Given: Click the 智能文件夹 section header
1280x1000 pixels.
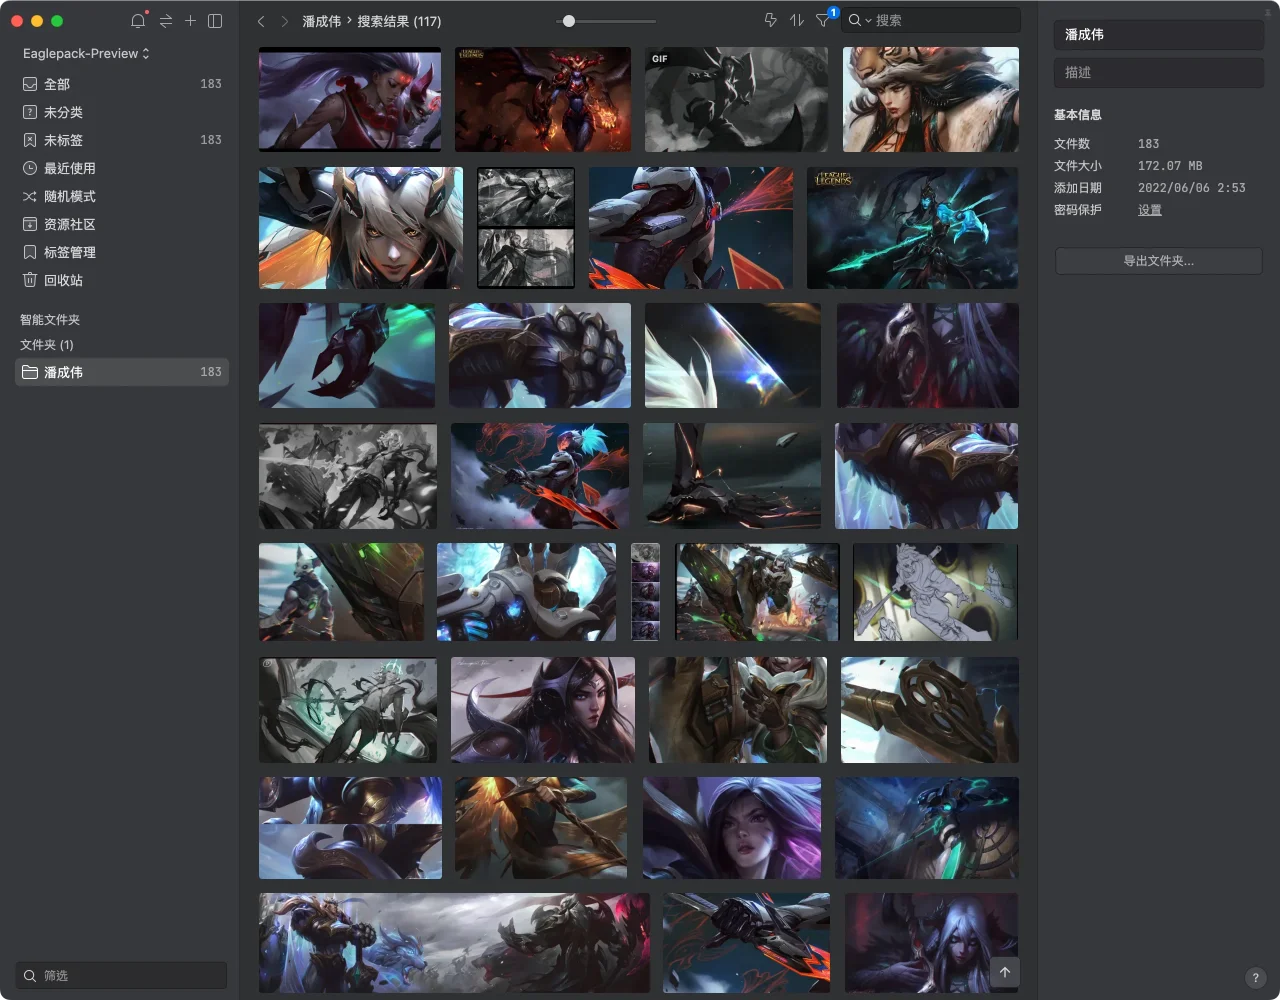Looking at the screenshot, I should point(50,320).
